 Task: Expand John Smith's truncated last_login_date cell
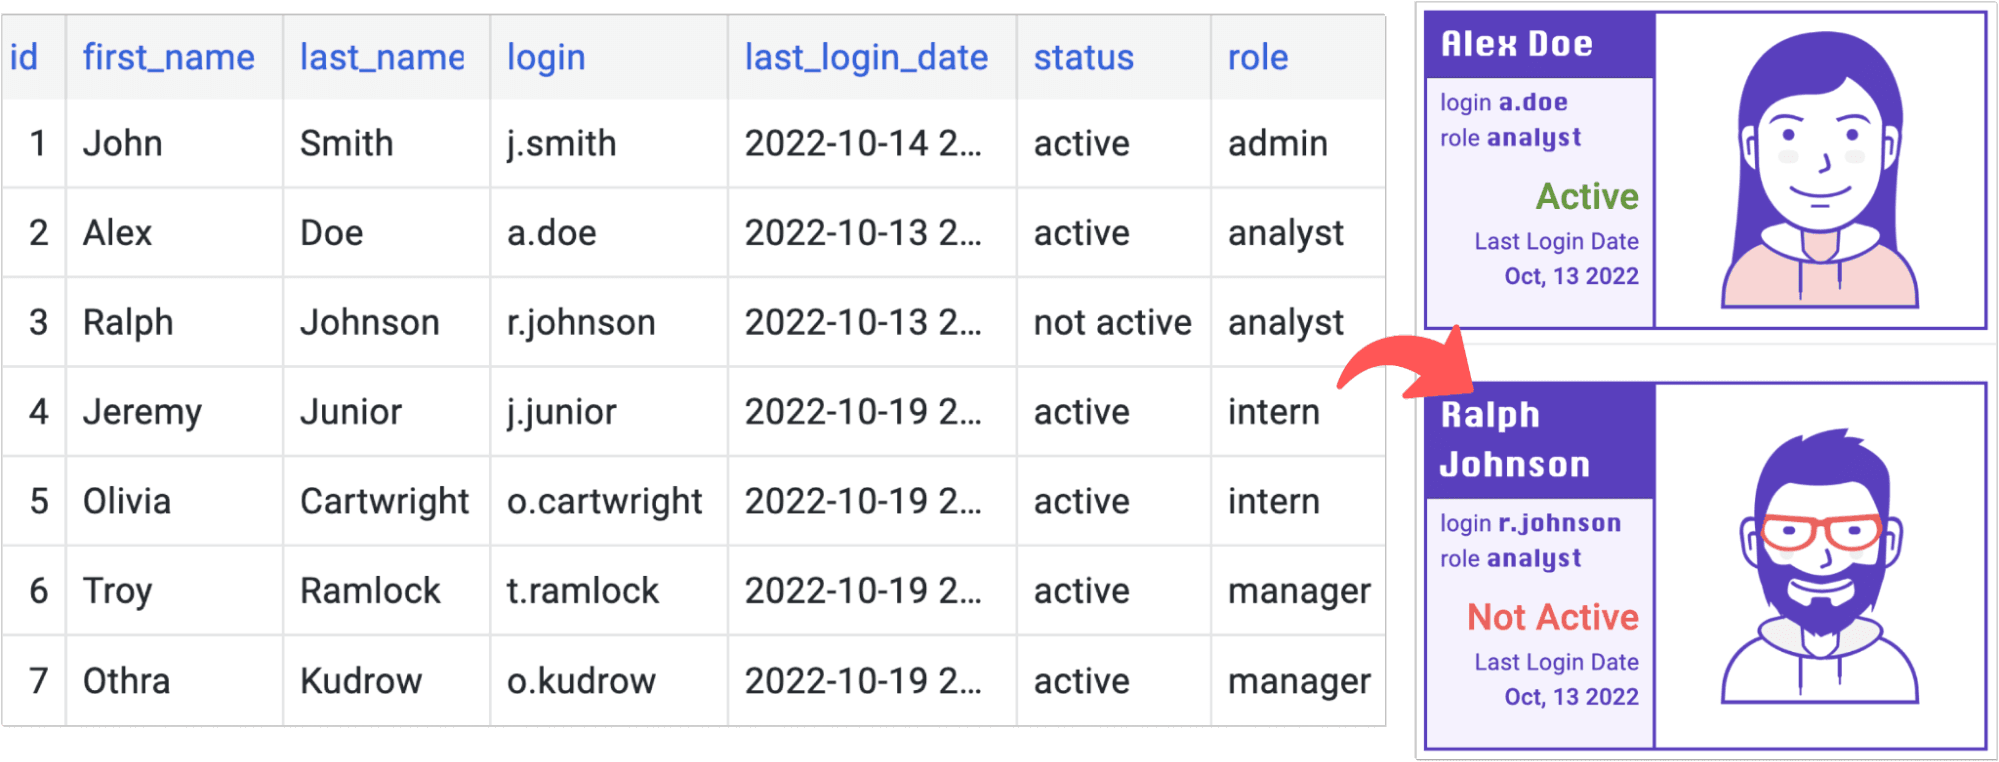coord(862,143)
